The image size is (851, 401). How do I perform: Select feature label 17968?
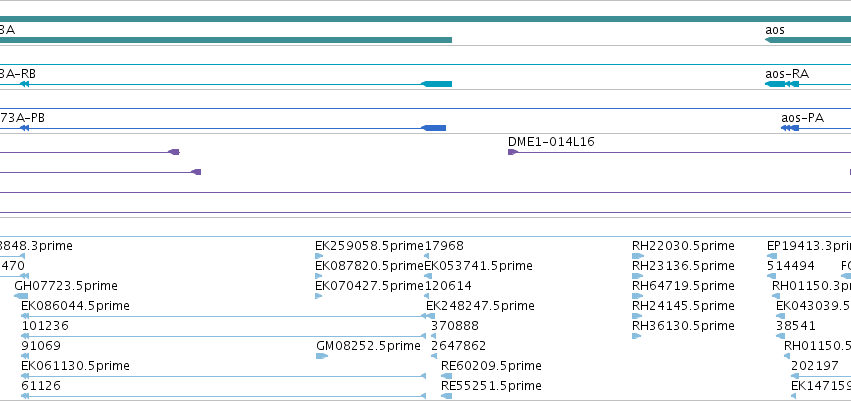(444, 246)
